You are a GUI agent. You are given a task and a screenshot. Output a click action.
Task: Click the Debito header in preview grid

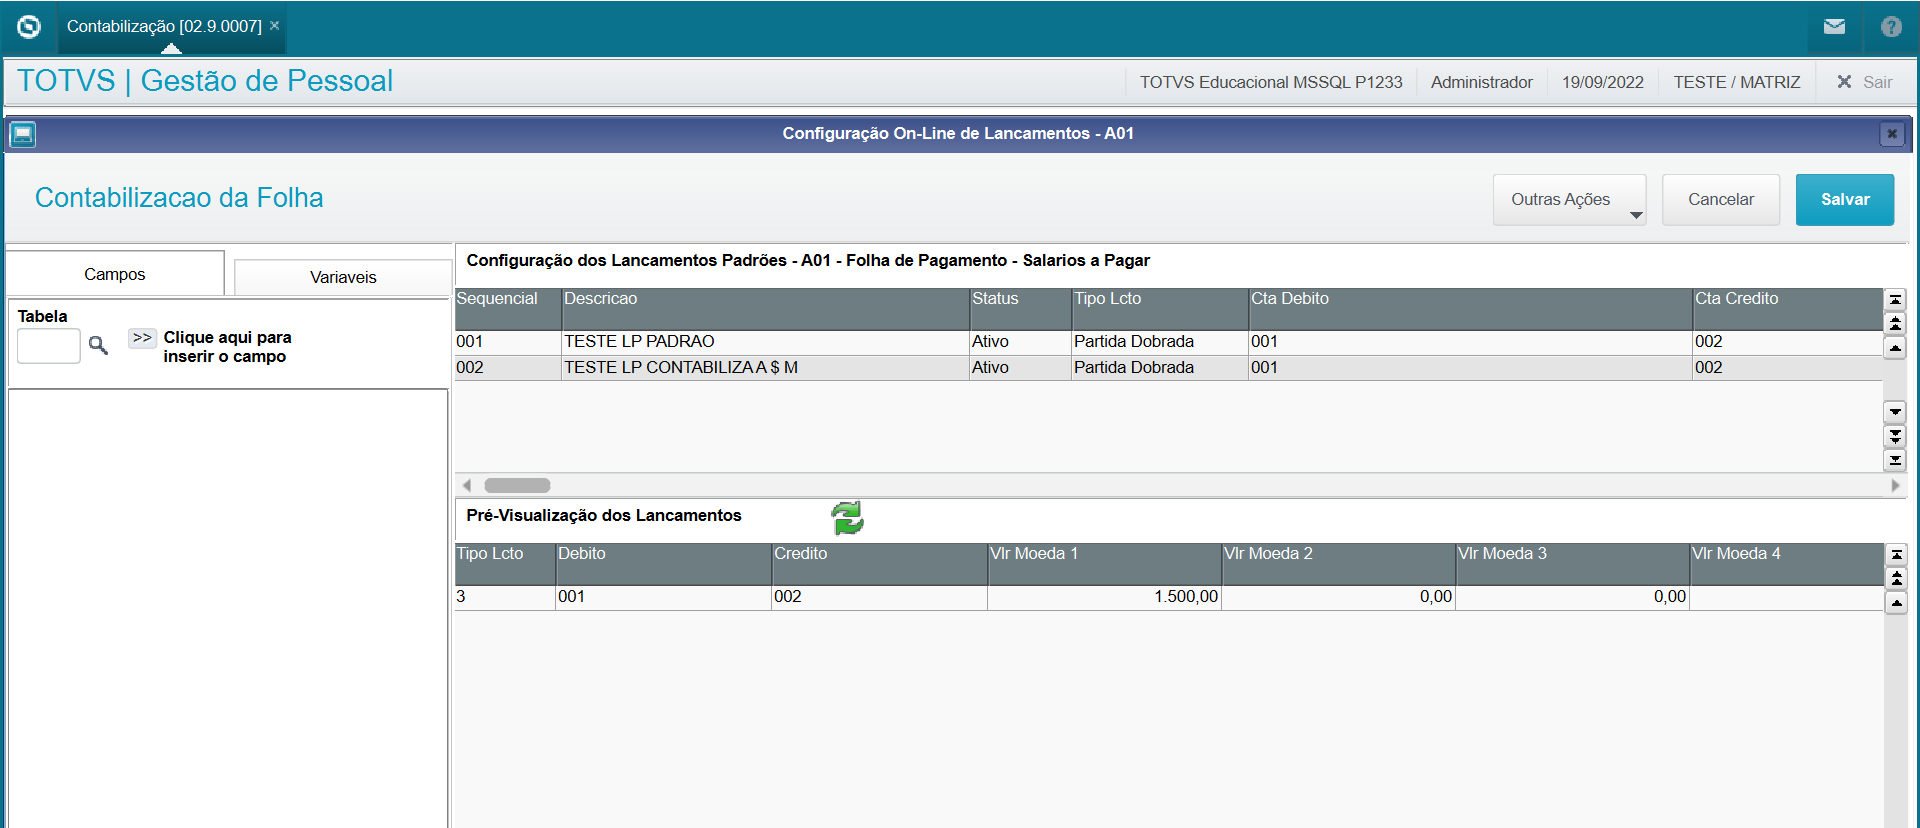pos(663,564)
